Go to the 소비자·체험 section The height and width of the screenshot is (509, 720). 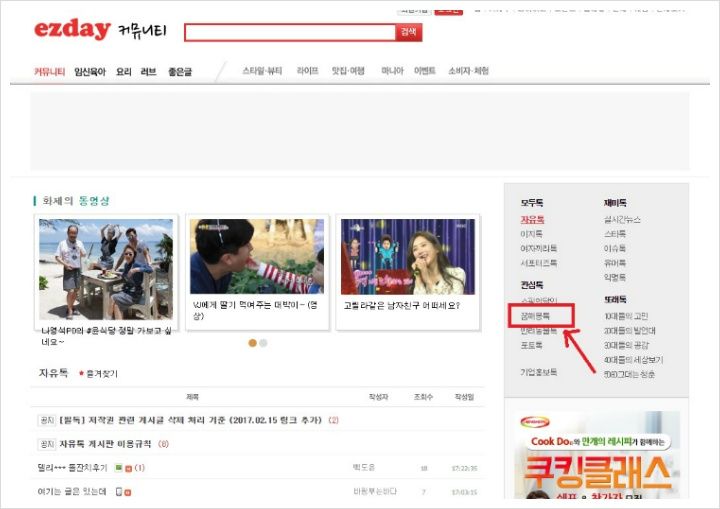point(468,71)
